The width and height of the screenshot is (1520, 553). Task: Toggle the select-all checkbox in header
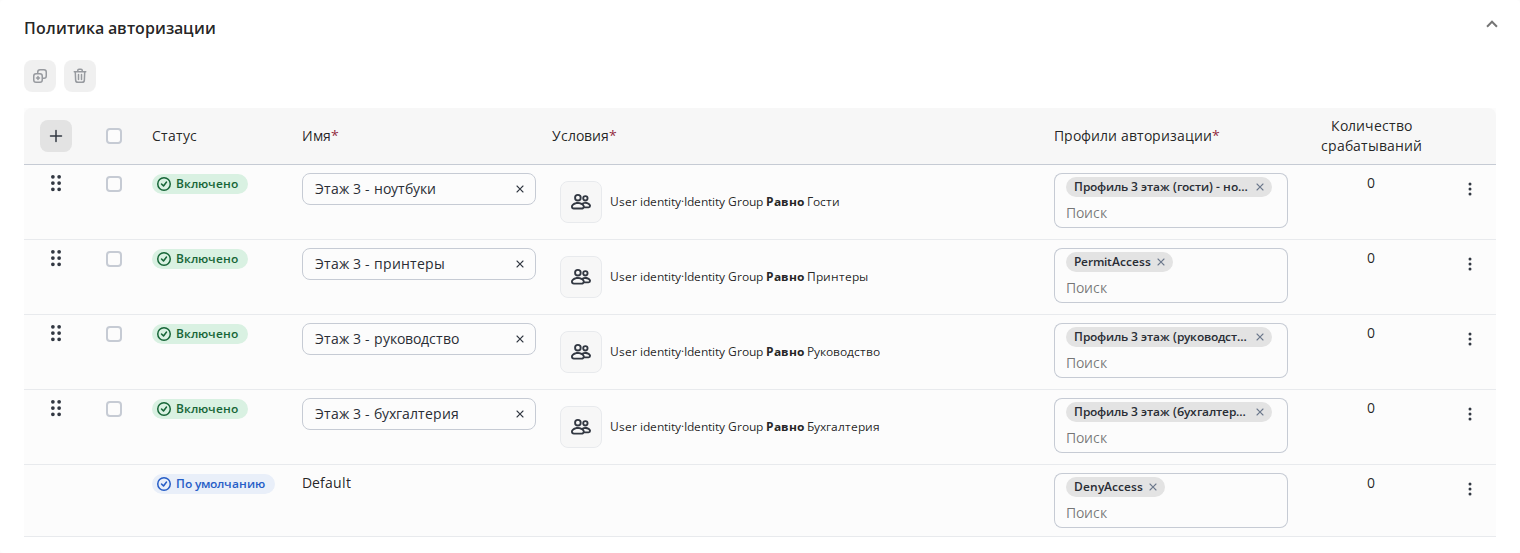click(114, 136)
